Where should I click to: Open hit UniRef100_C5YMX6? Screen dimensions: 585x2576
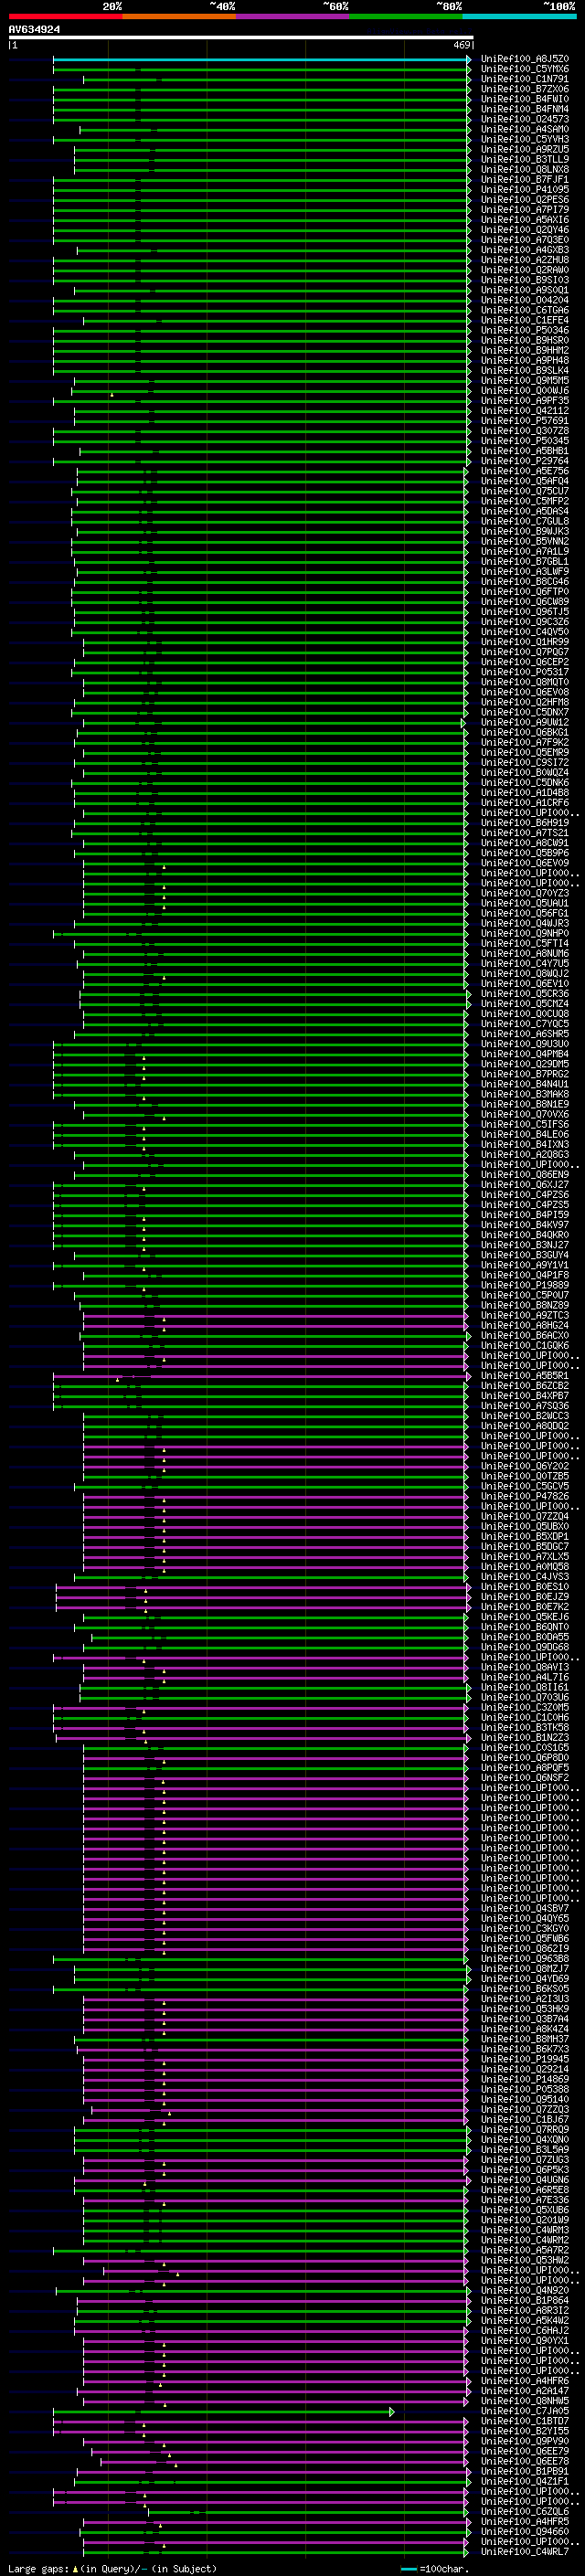tap(524, 69)
